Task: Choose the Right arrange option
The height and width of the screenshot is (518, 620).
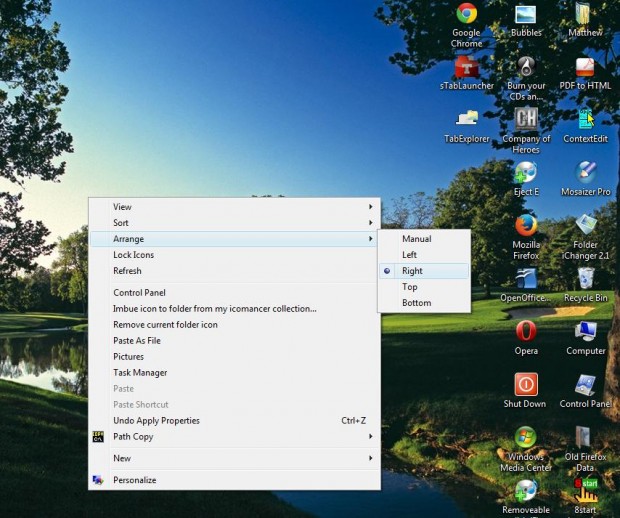Action: 413,271
